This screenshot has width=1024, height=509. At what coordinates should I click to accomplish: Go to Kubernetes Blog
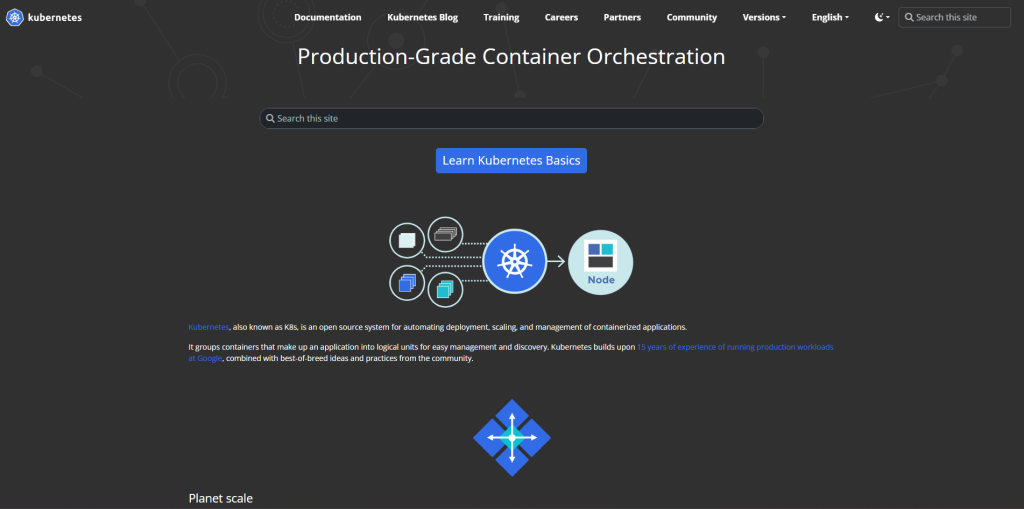(x=423, y=18)
